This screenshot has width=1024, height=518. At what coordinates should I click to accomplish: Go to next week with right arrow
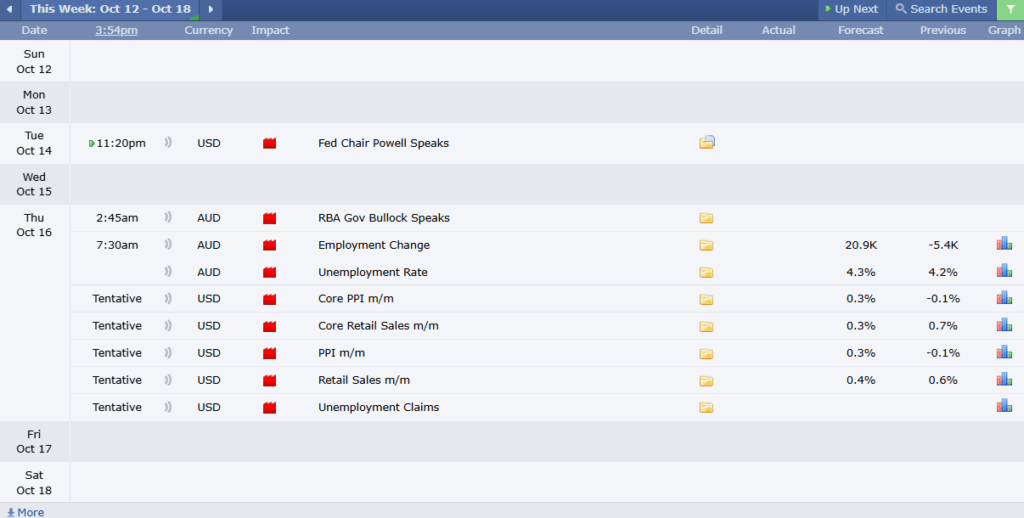coord(210,9)
